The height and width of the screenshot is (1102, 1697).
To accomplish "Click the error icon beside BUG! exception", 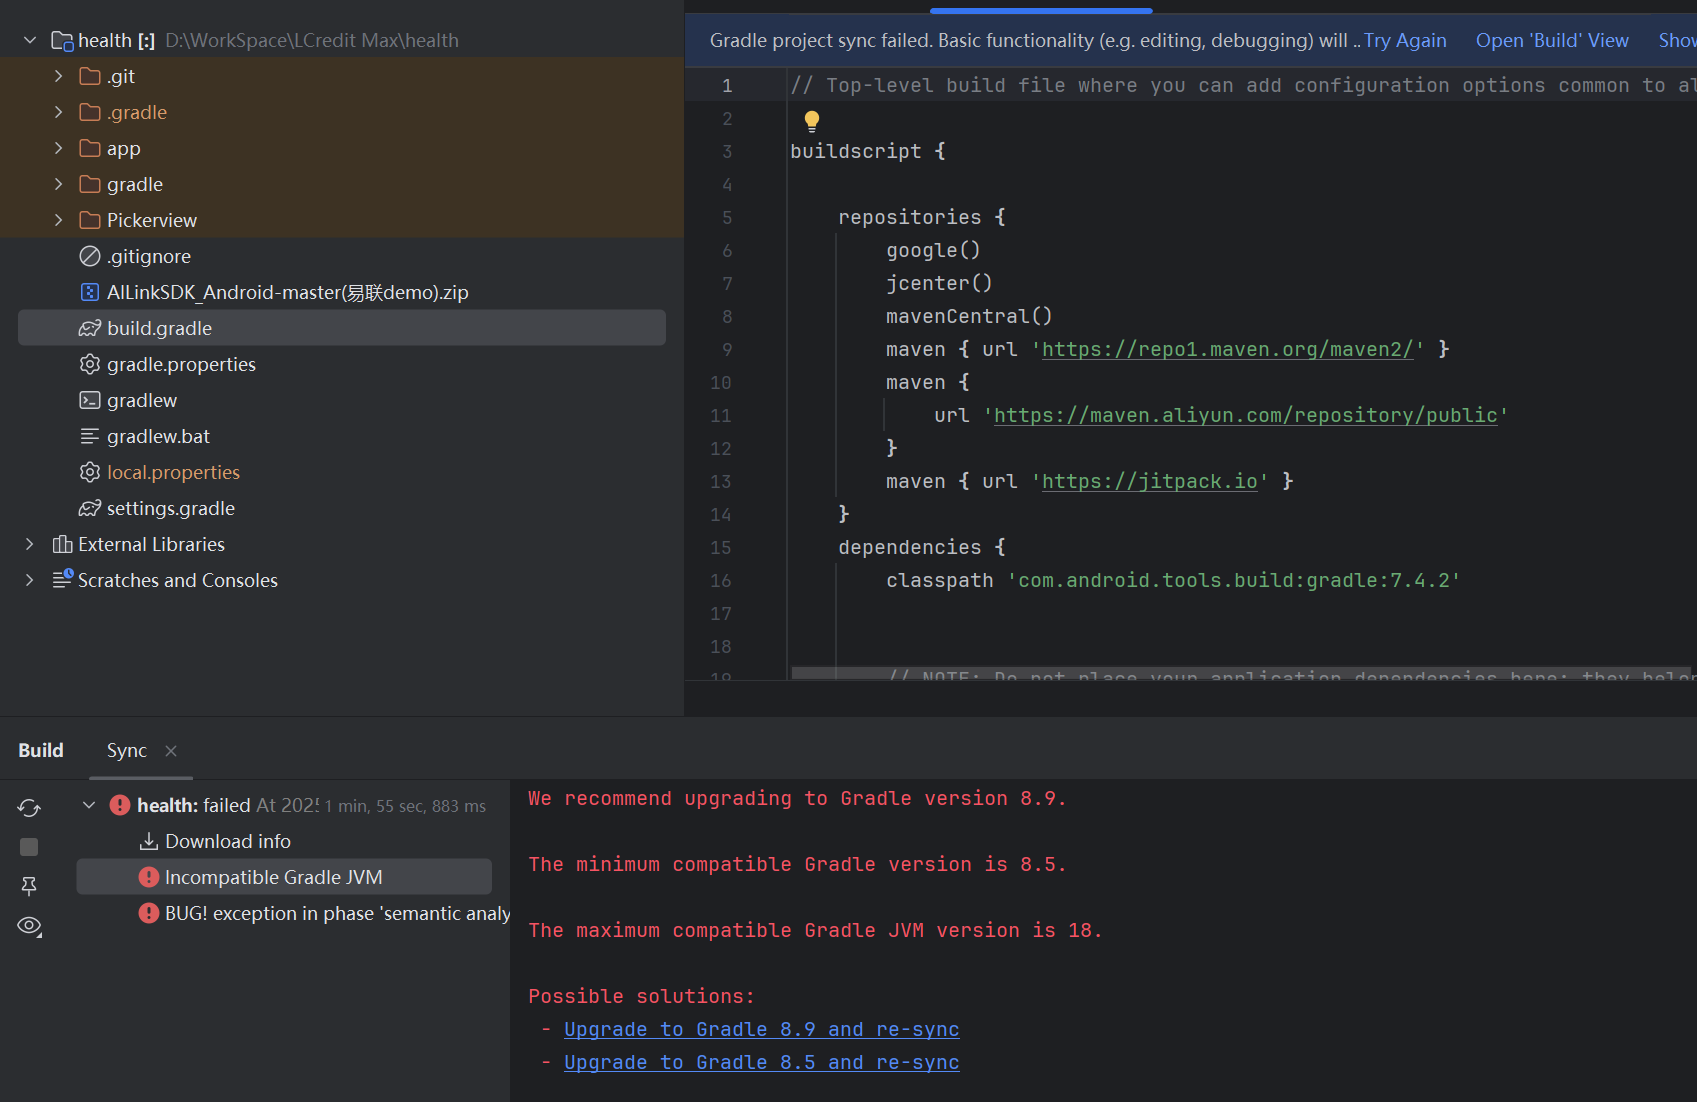I will coord(149,913).
